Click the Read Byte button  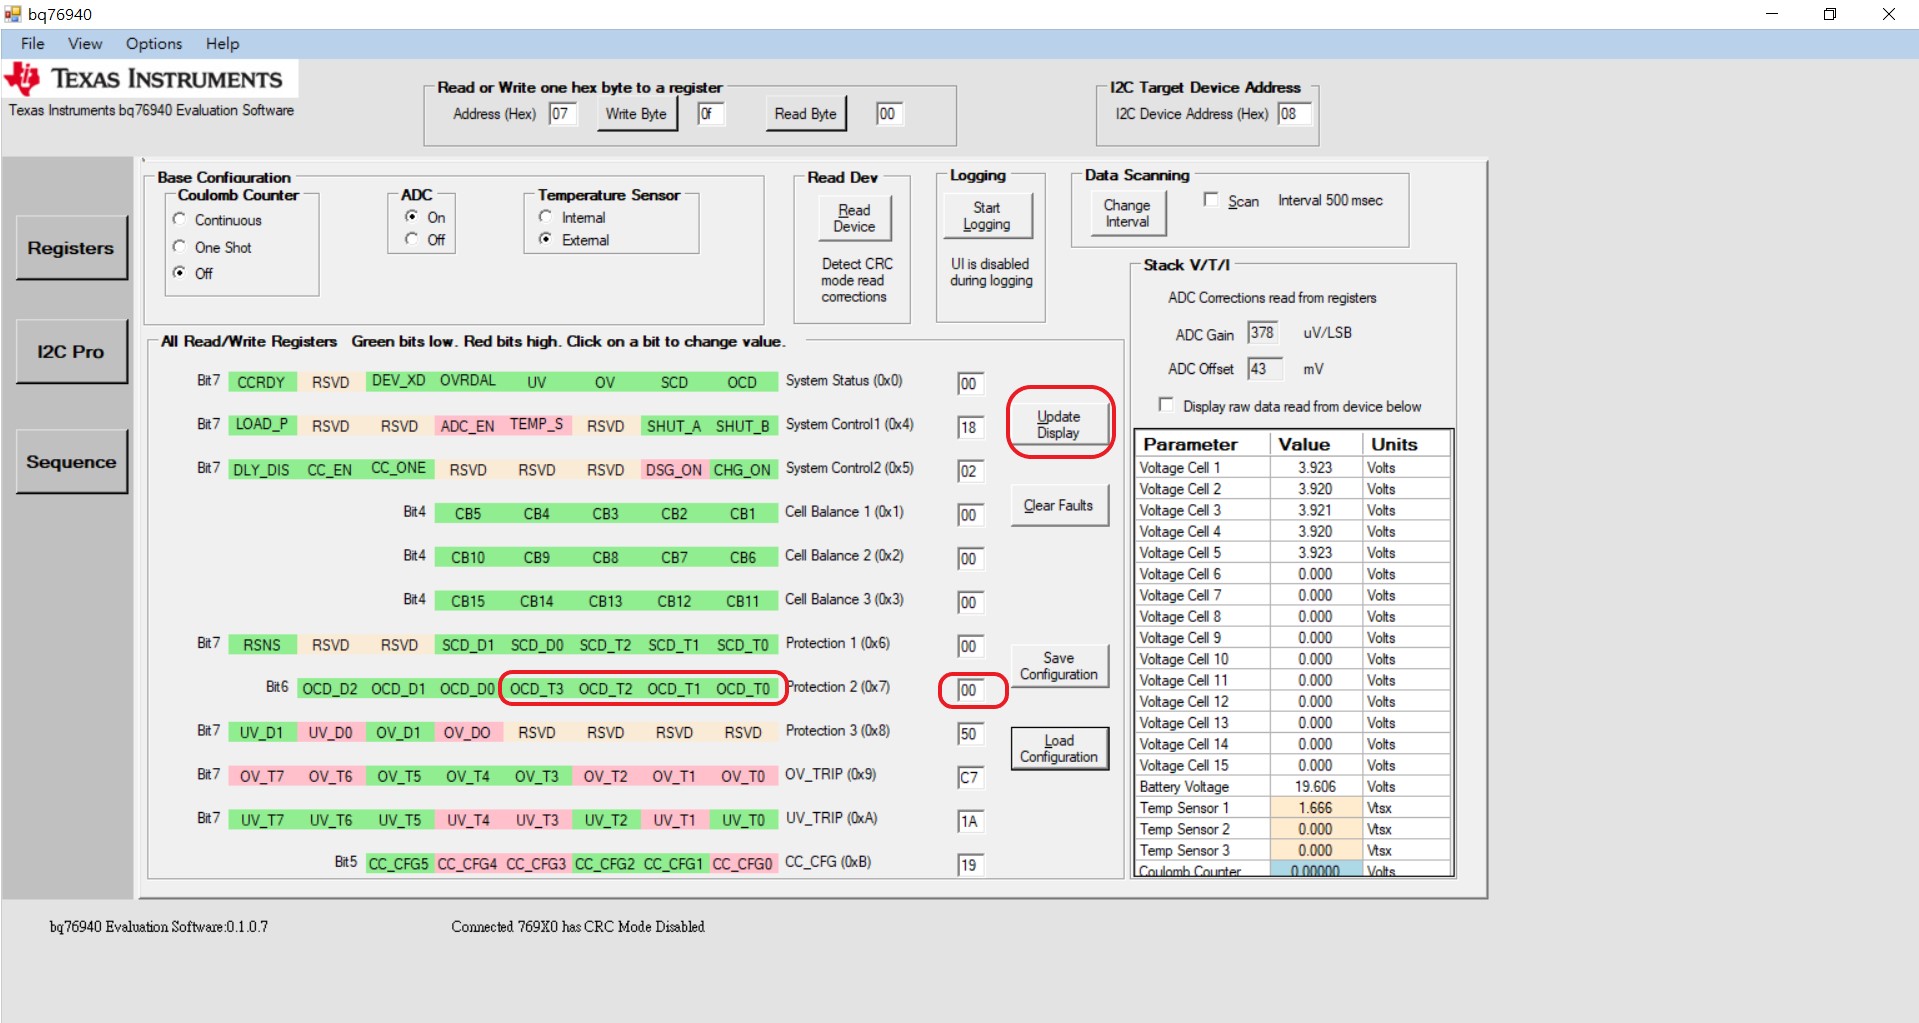805,114
